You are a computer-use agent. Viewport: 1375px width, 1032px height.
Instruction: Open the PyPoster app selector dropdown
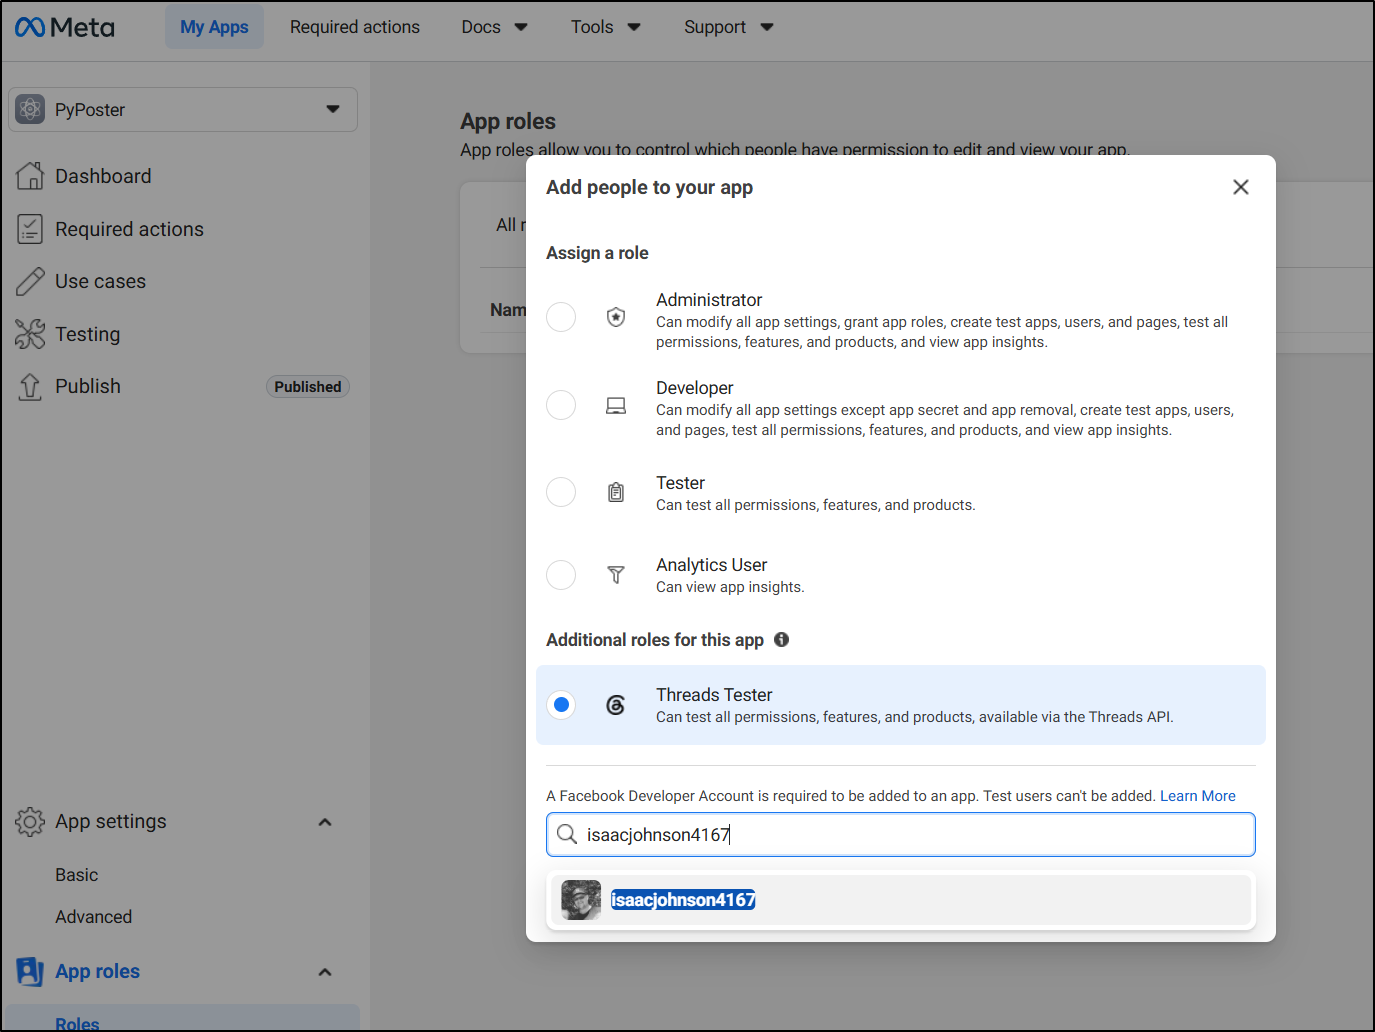(x=183, y=109)
